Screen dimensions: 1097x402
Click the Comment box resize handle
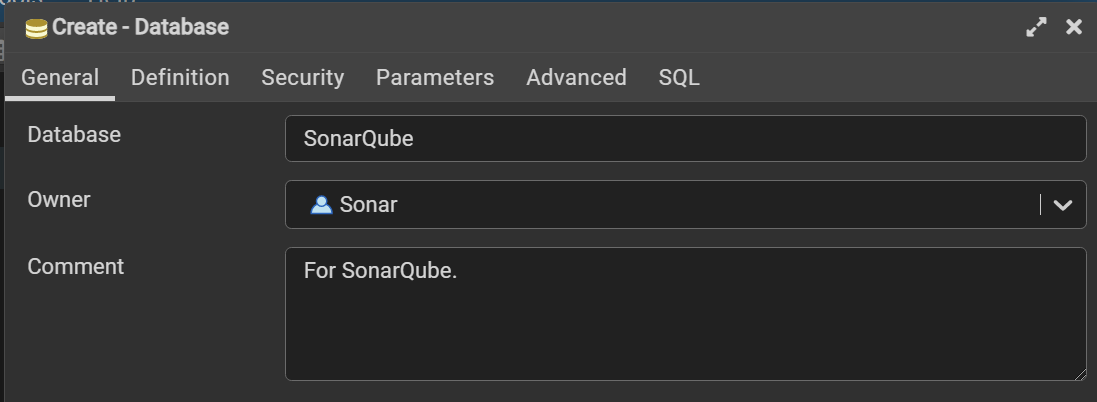coord(1080,374)
